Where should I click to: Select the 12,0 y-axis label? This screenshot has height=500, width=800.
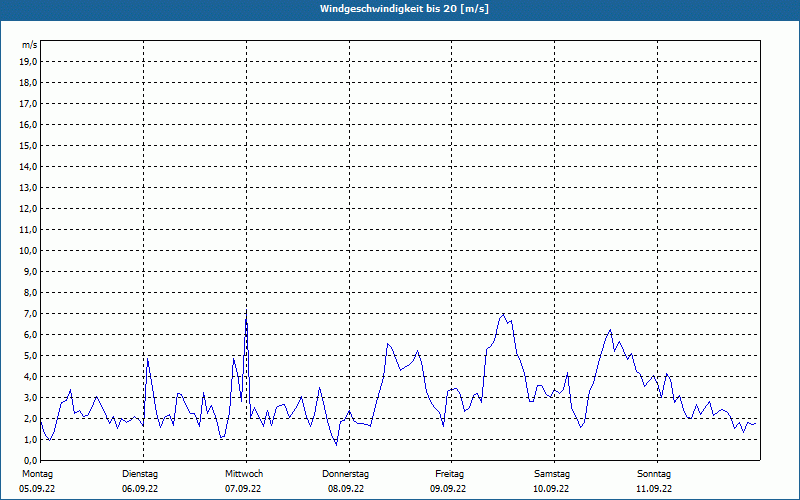click(28, 209)
